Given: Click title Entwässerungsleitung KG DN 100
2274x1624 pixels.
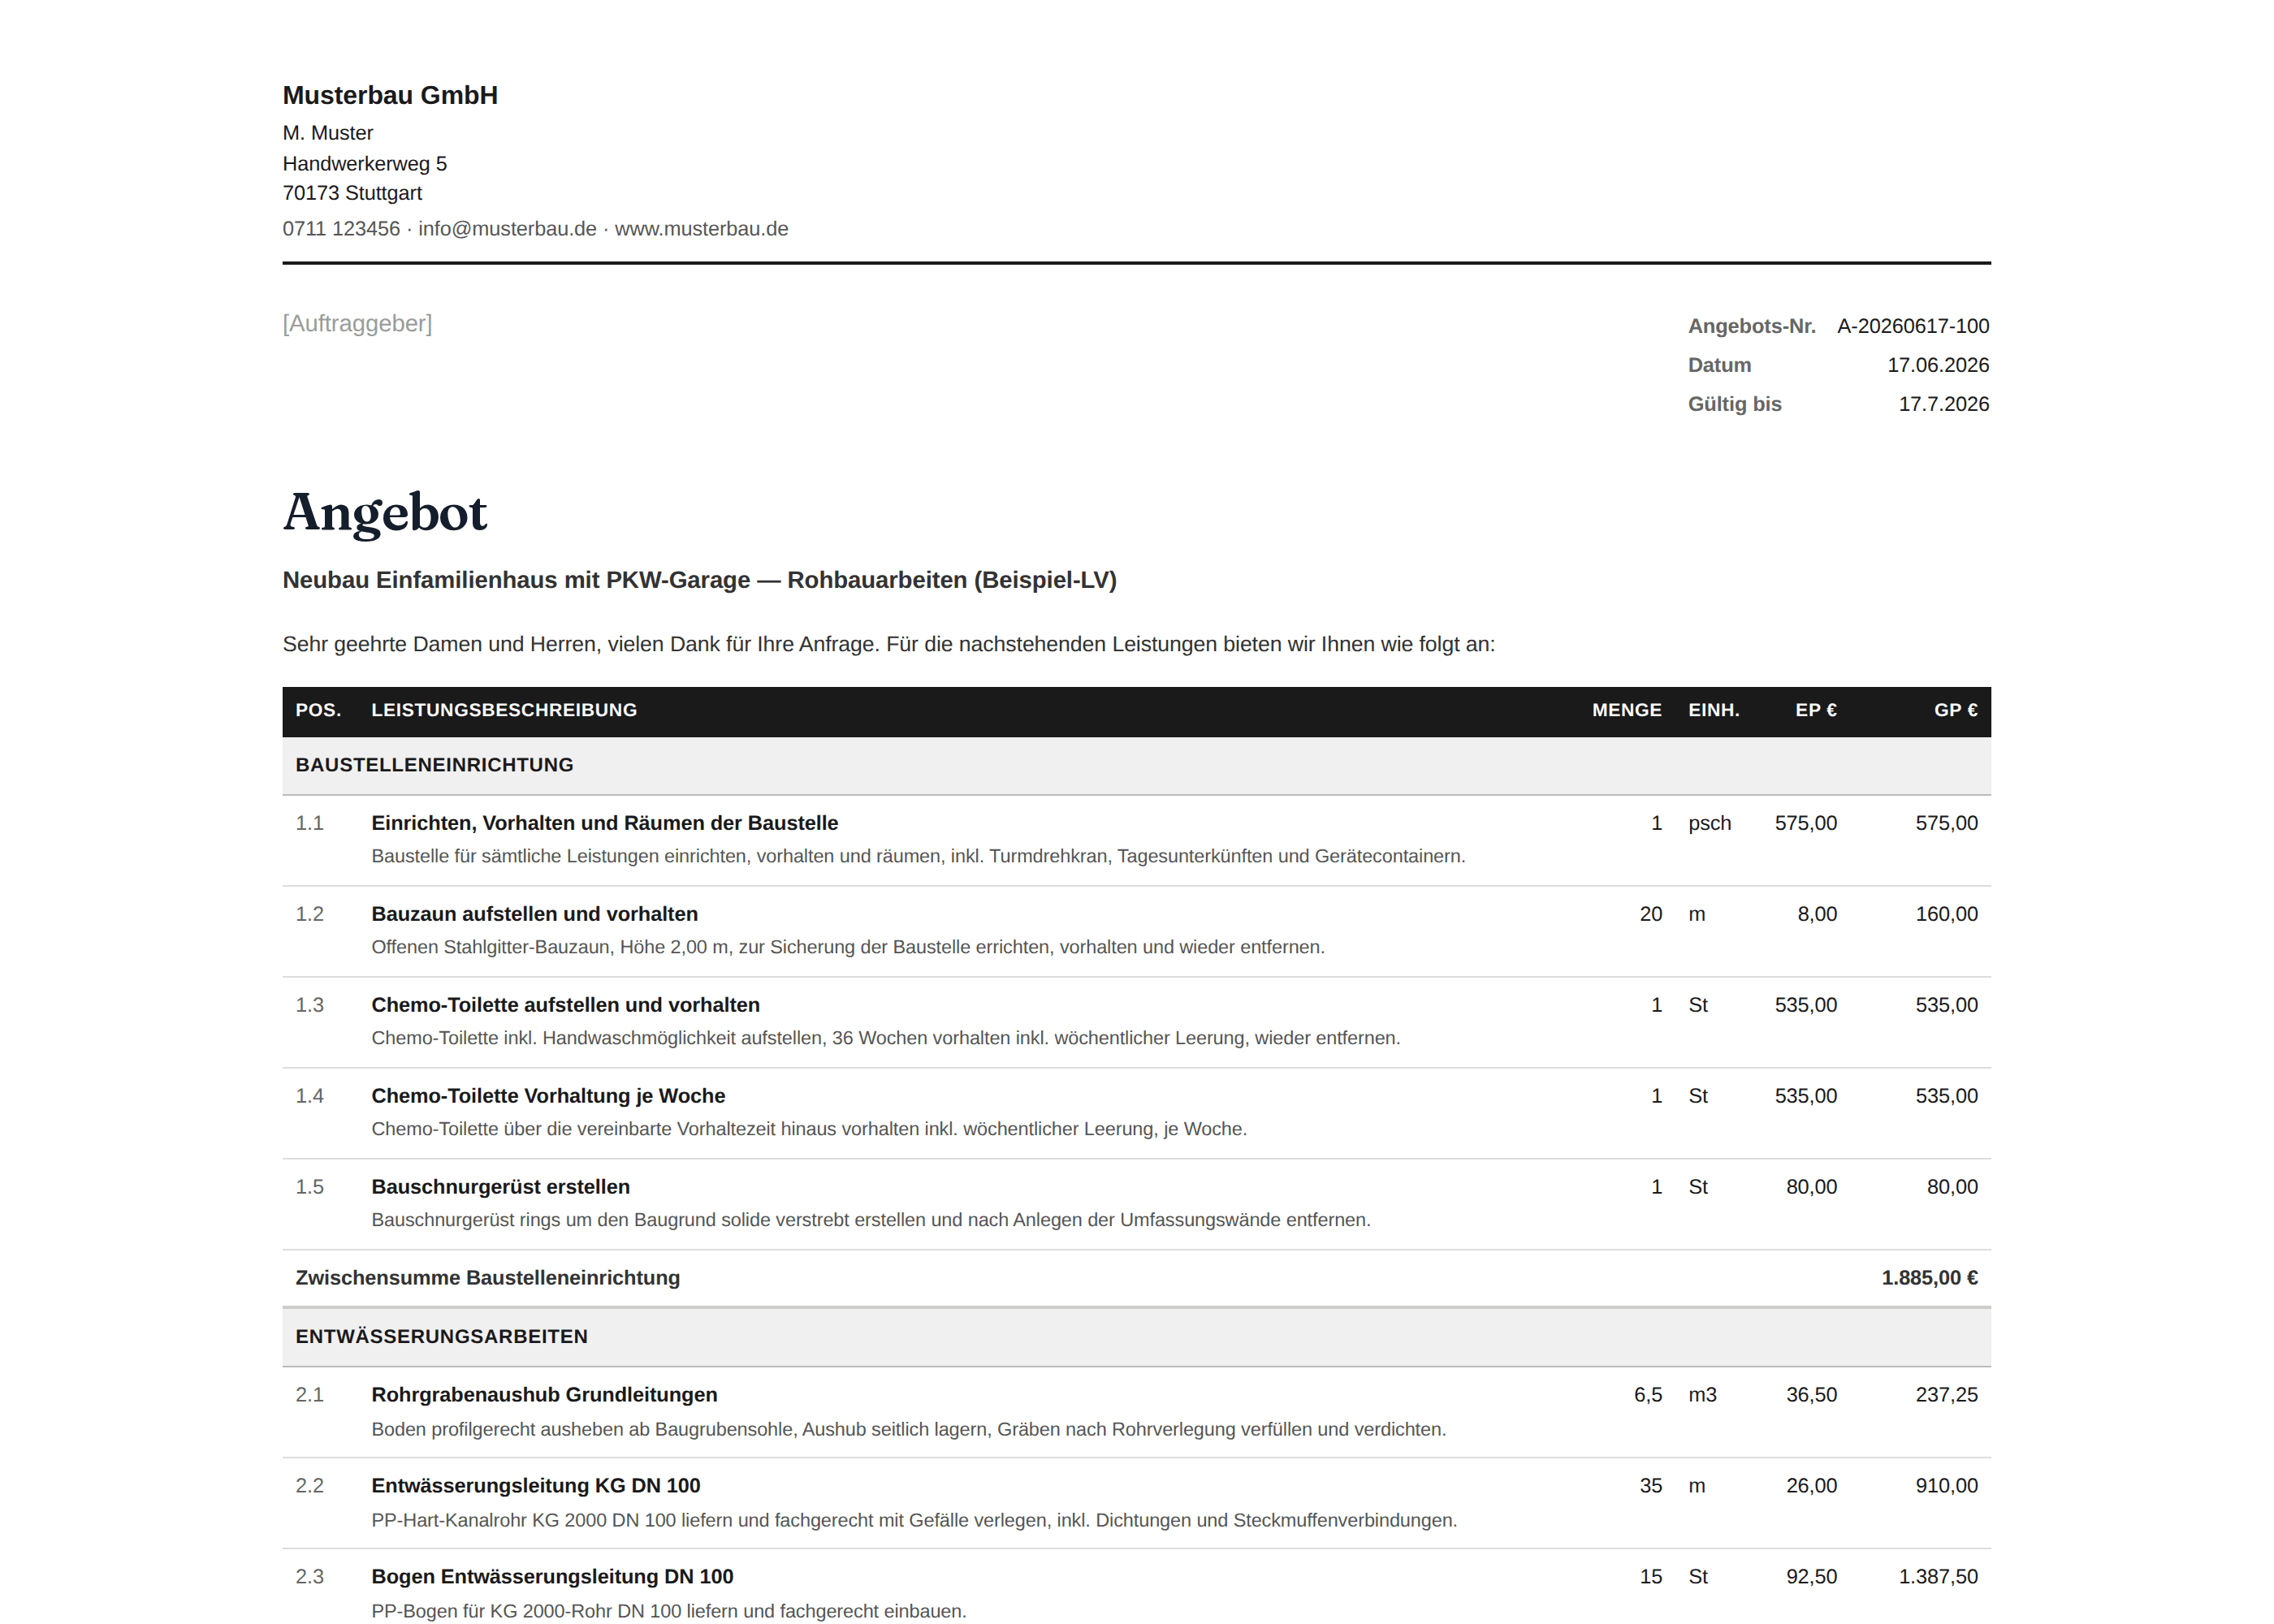Looking at the screenshot, I should [x=535, y=1486].
